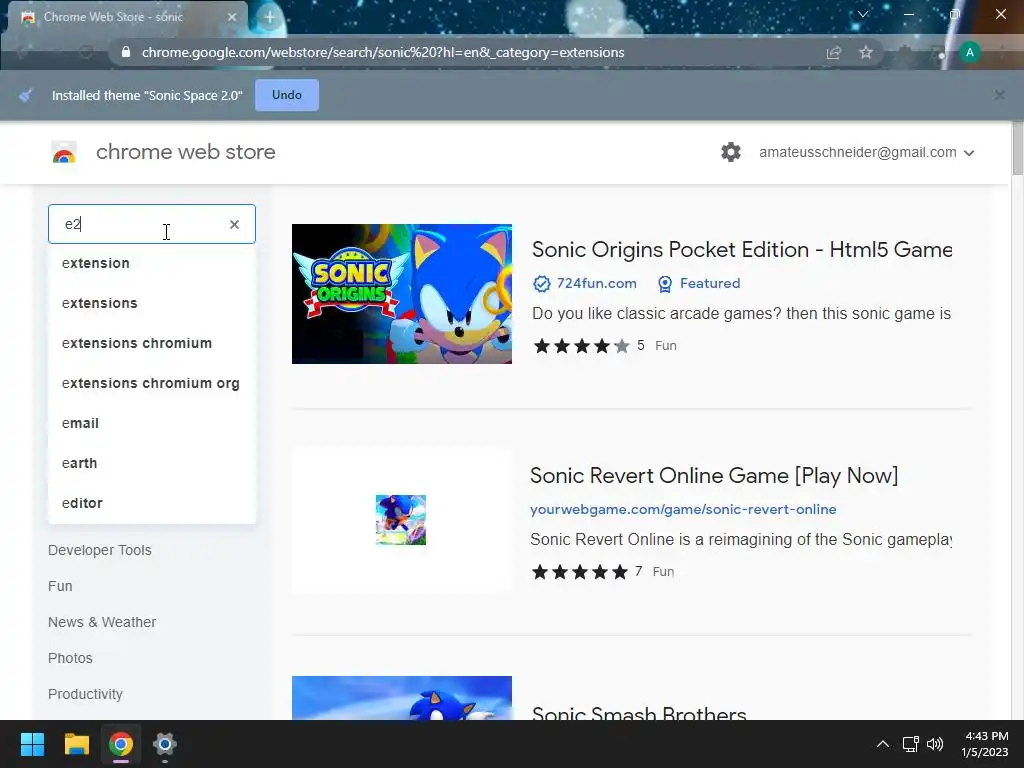Show hidden system tray icons
1024x768 pixels.
(882, 744)
